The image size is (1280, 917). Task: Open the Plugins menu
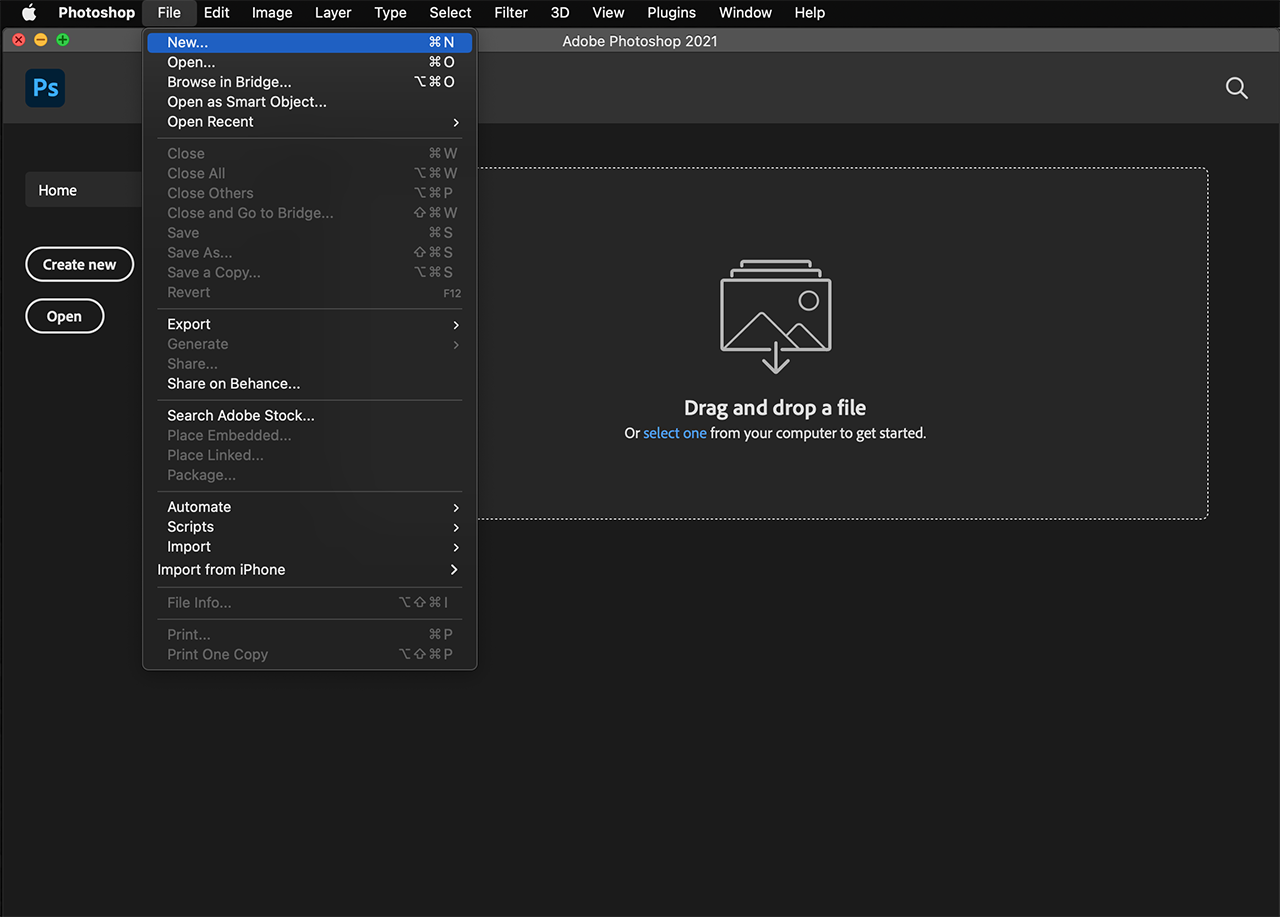(x=671, y=13)
